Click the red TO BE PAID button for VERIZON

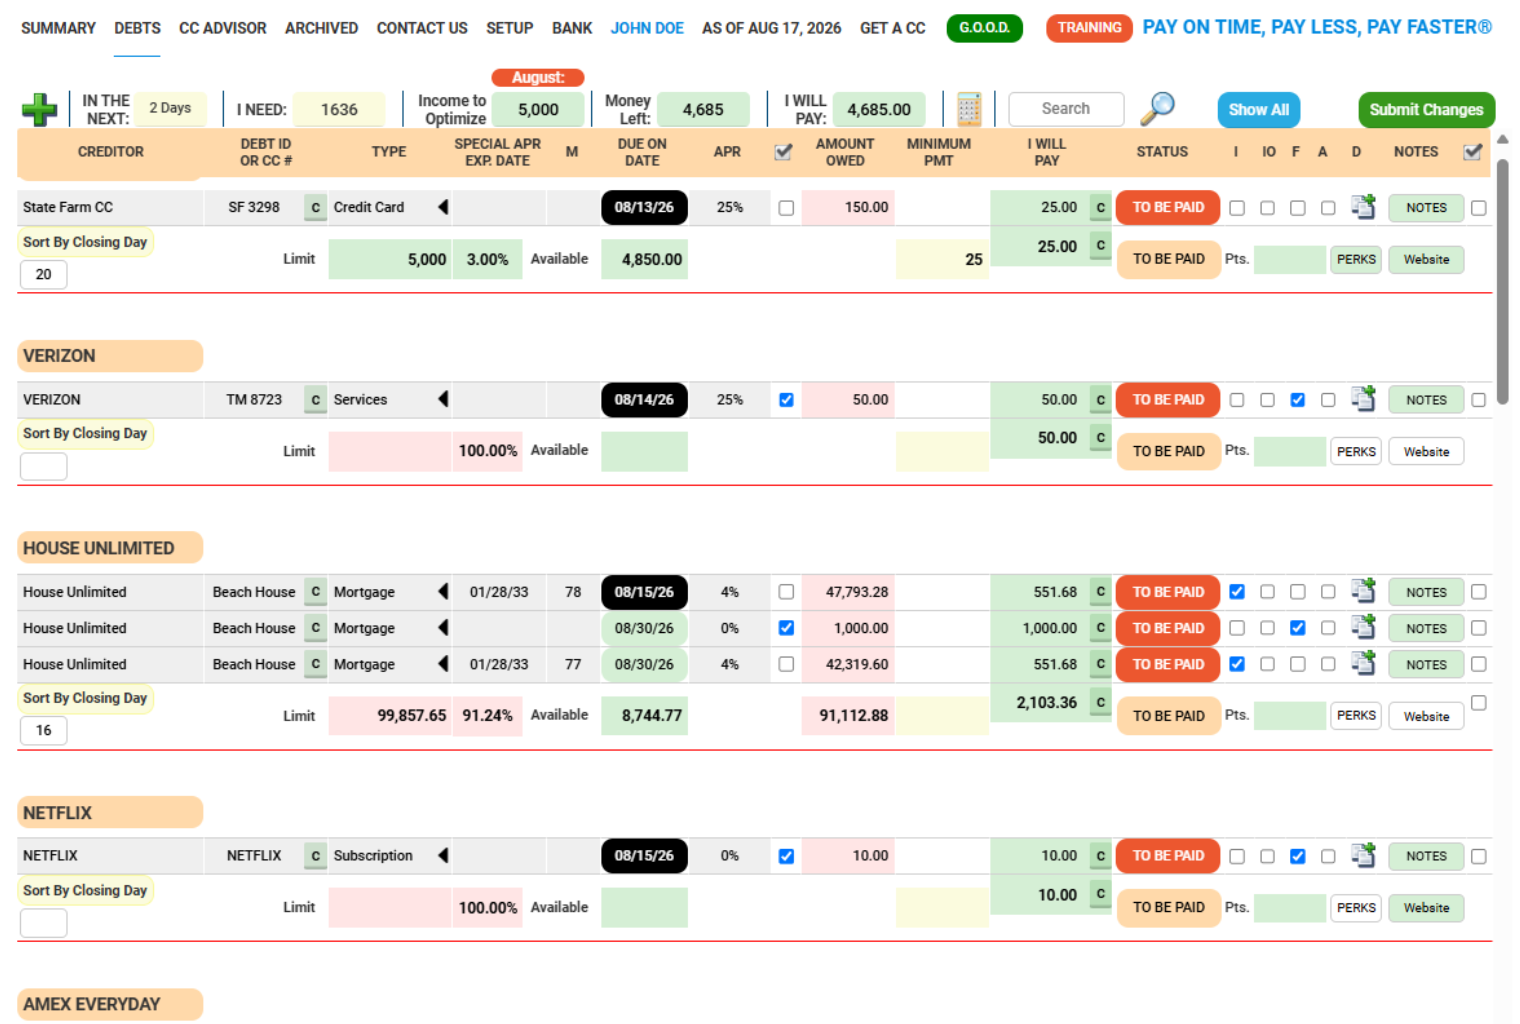pos(1168,400)
